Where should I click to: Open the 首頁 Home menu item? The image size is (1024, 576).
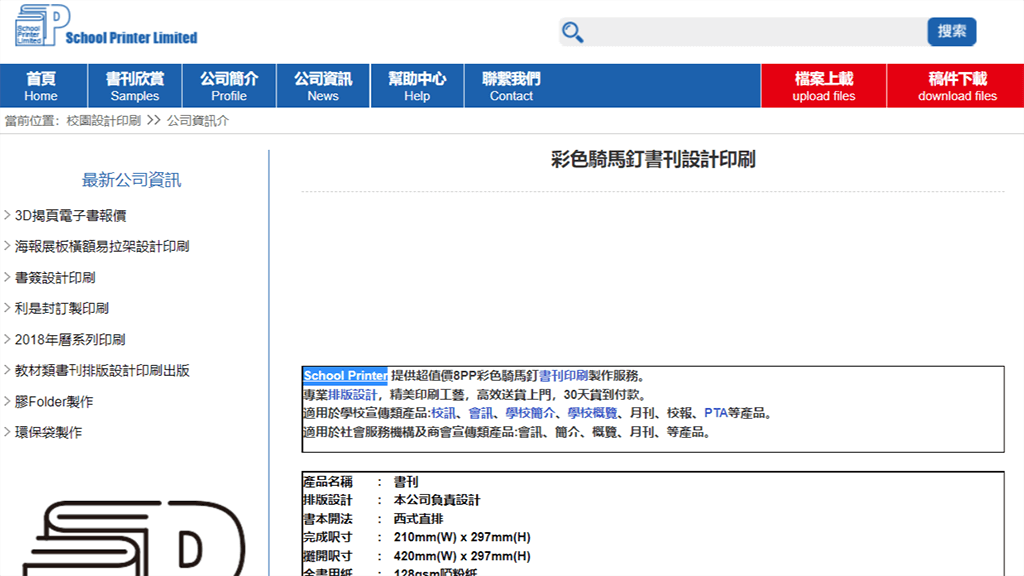[42, 85]
